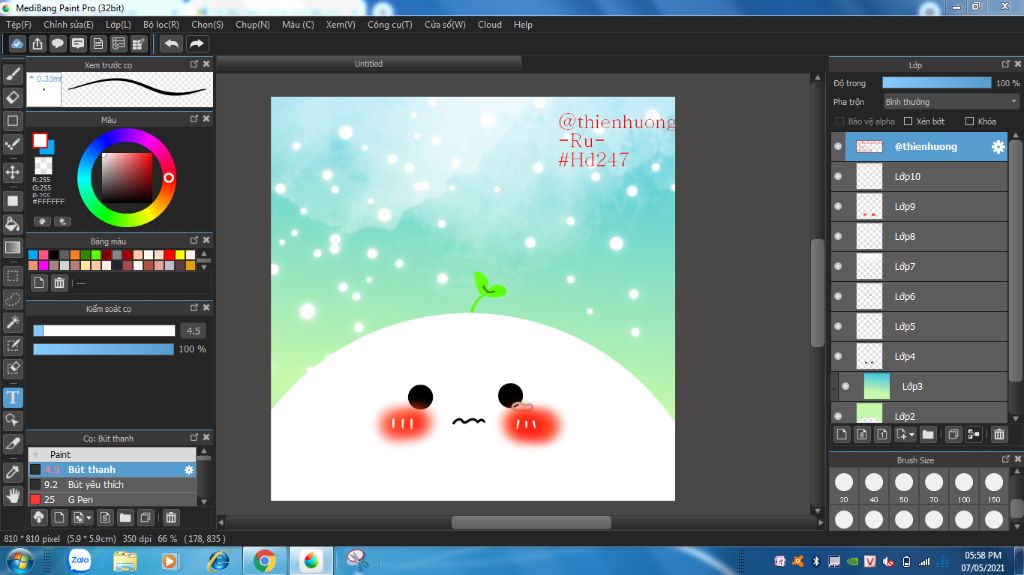The image size is (1024, 575).
Task: Select the G Pen brush
Action: pyautogui.click(x=80, y=499)
